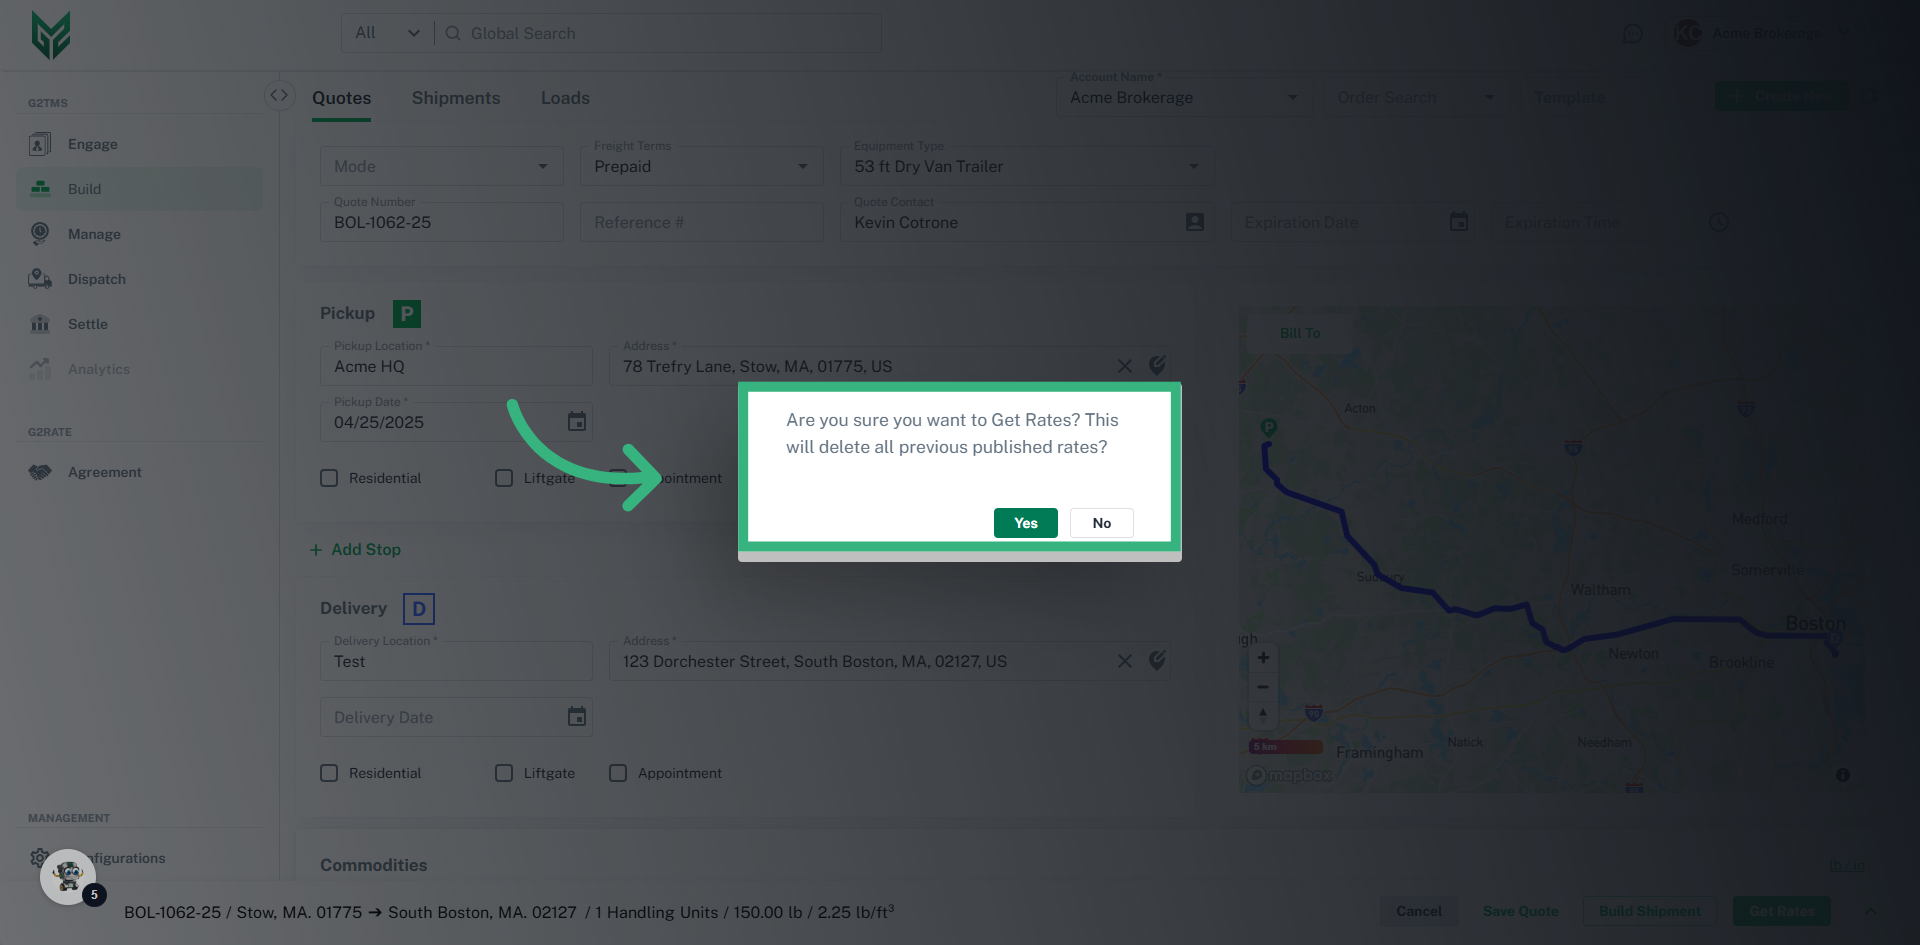Open the Dispatch section icon
The width and height of the screenshot is (1920, 945).
[40, 279]
